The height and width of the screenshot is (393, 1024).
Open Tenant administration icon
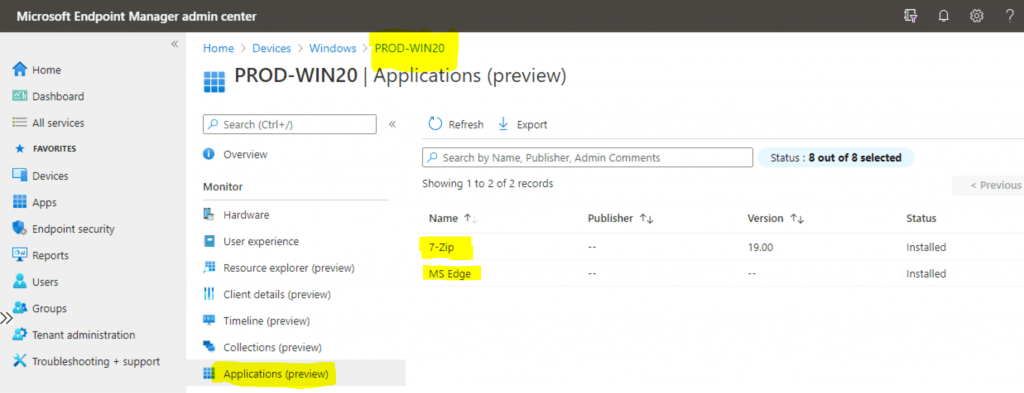(x=20, y=335)
